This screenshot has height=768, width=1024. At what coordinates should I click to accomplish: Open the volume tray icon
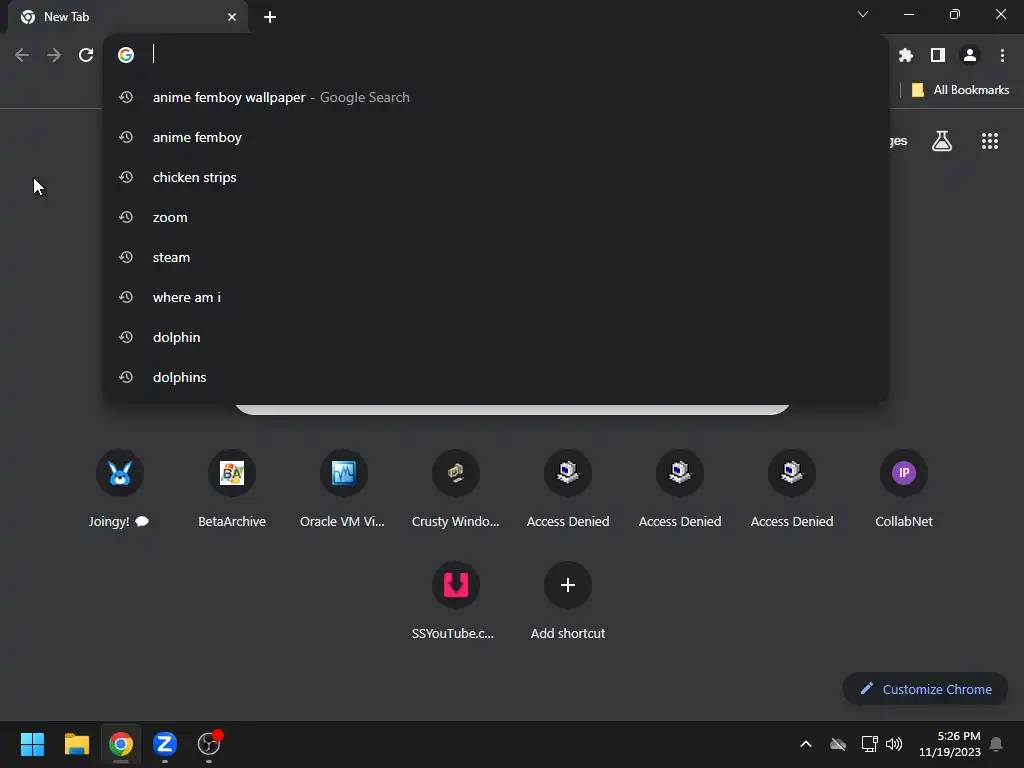[893, 744]
